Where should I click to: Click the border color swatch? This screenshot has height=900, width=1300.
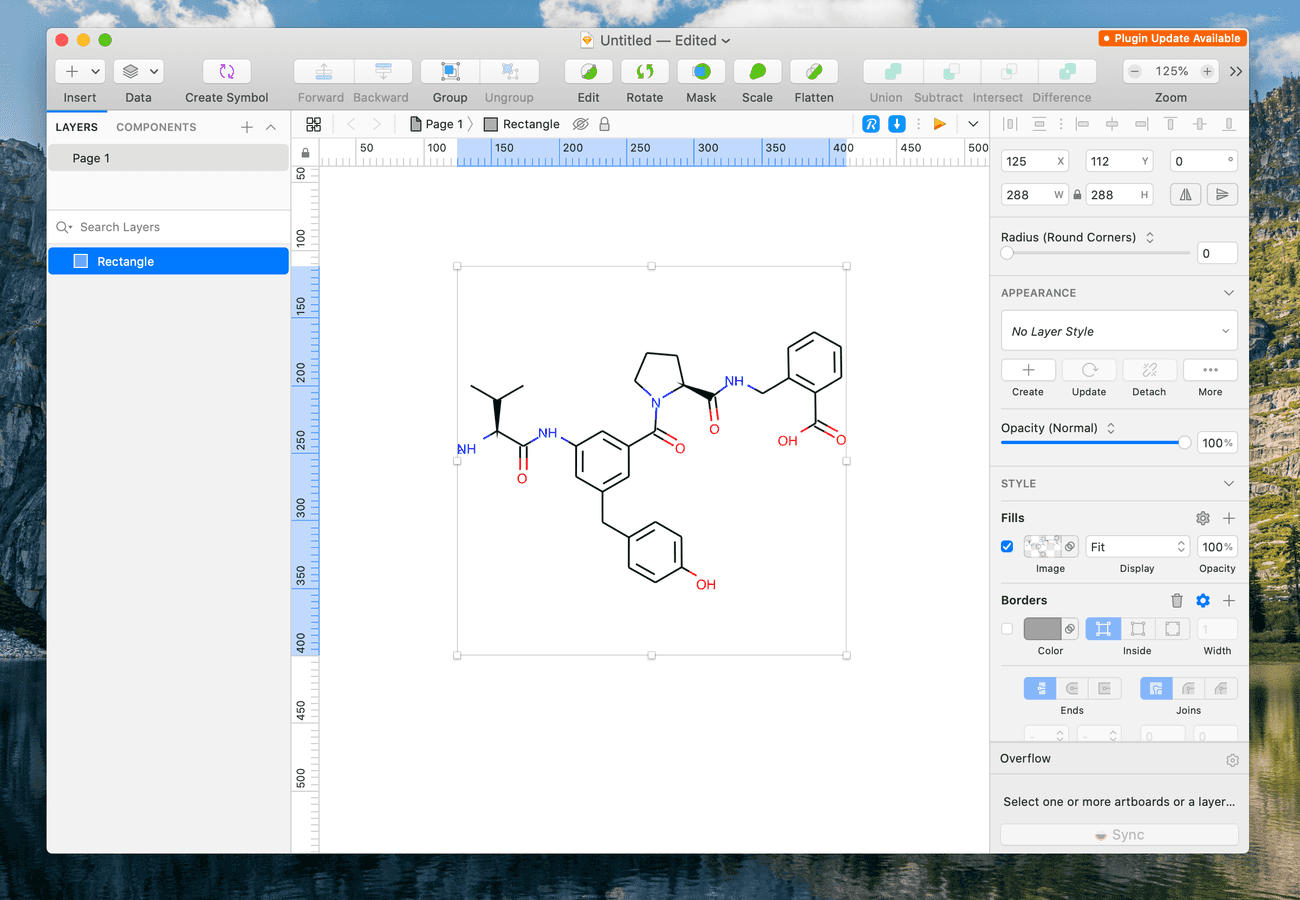click(x=1042, y=629)
